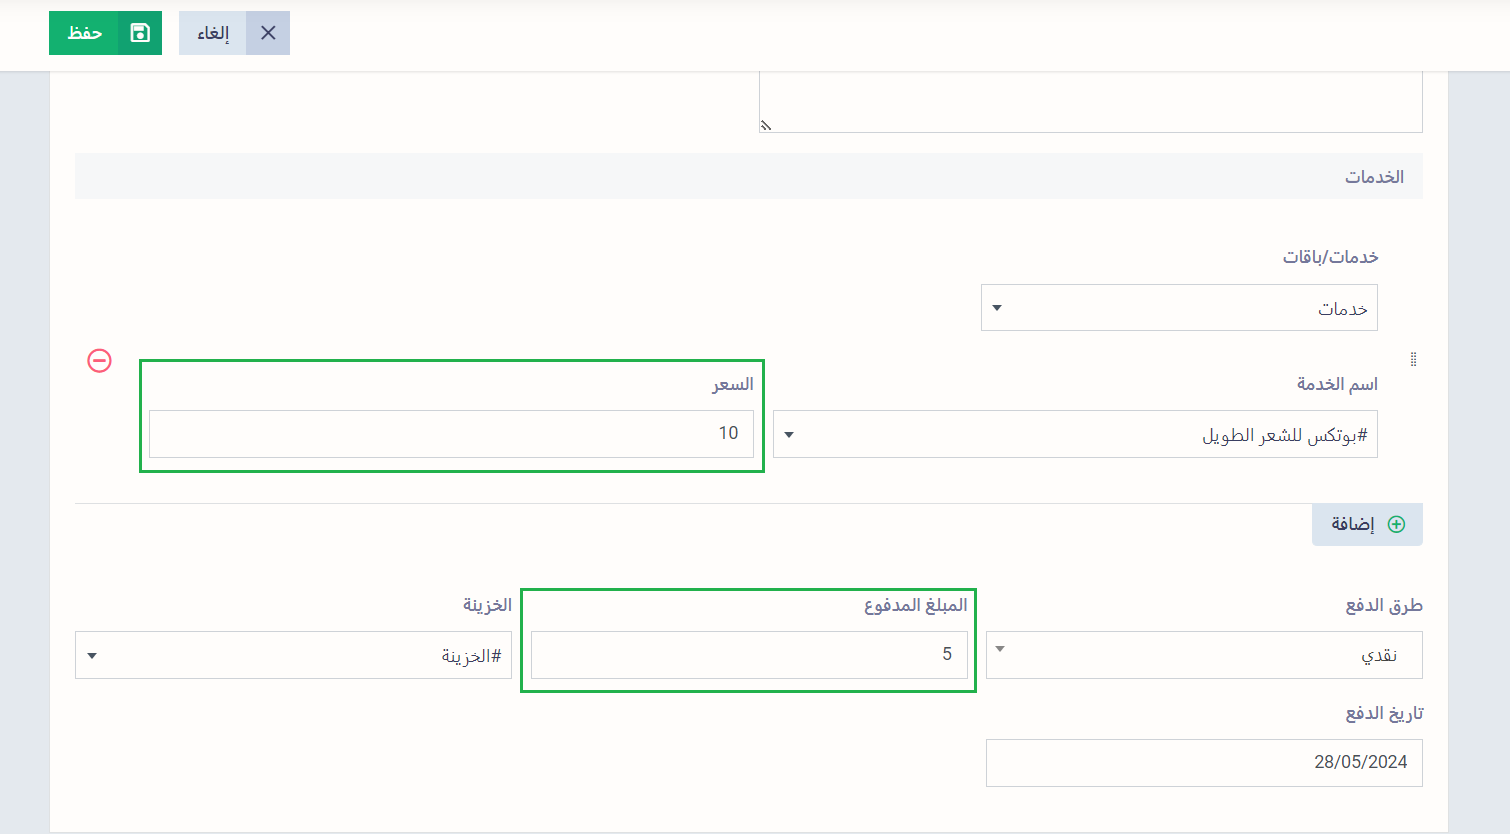Click the إضافة add service button
Viewport: 1510px width, 834px height.
pos(1367,524)
